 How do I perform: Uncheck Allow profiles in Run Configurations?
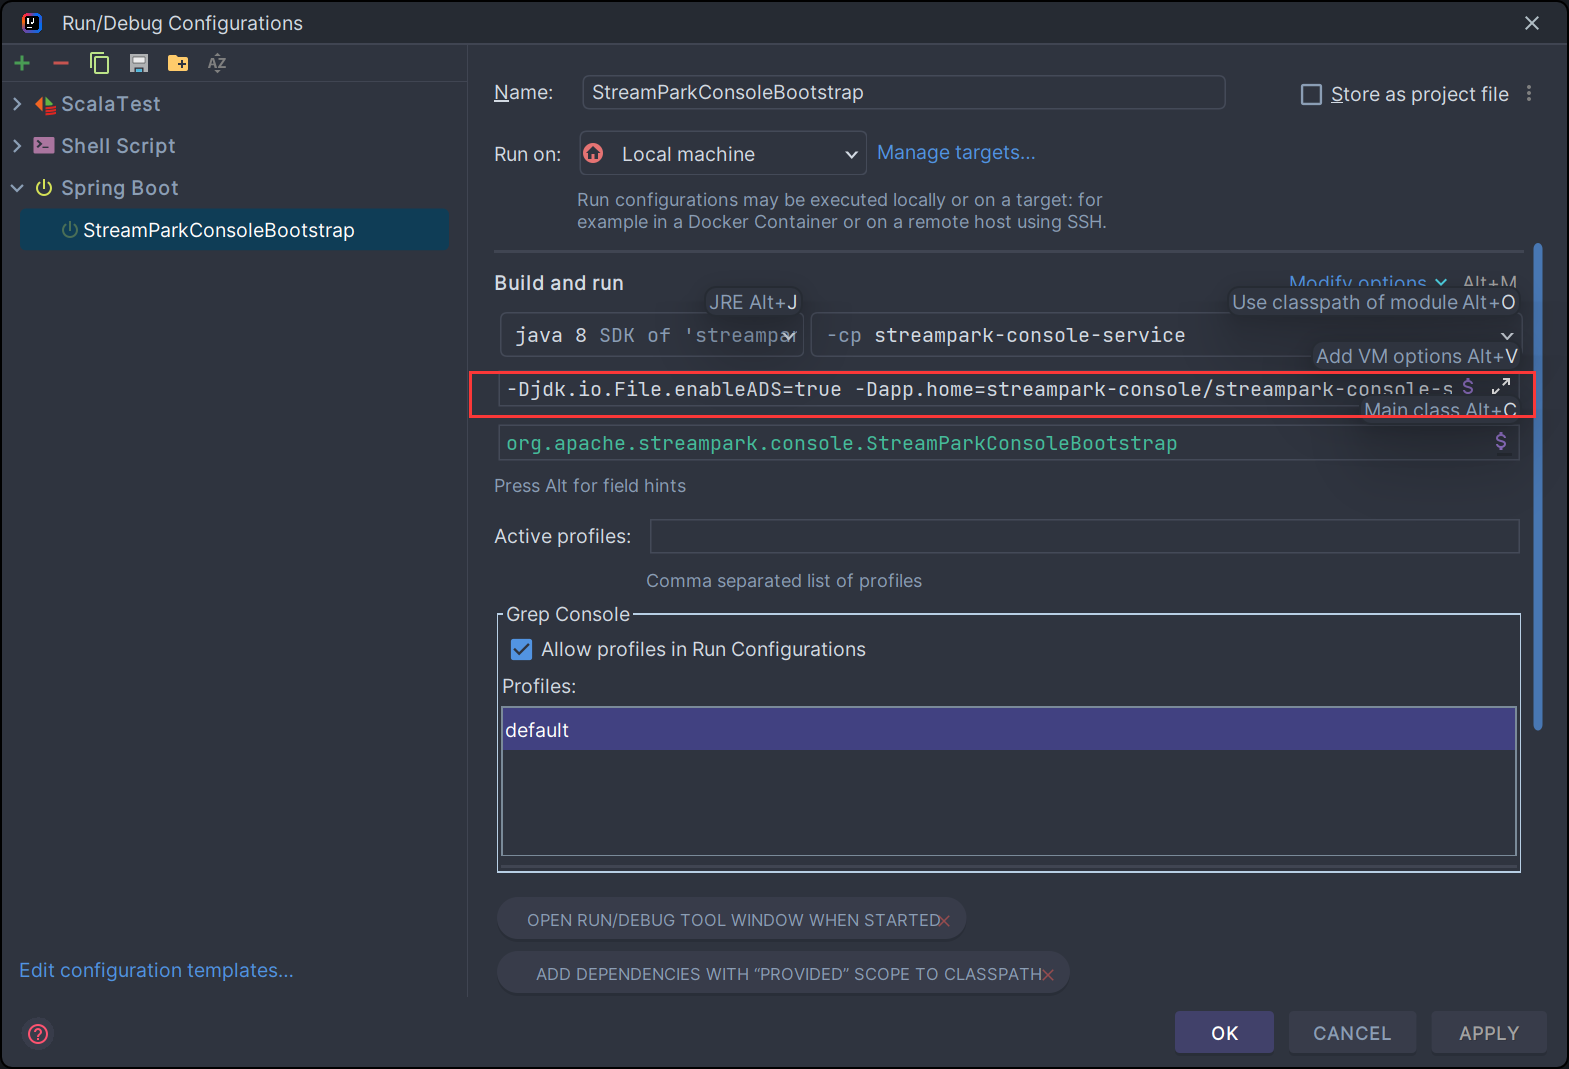(522, 649)
